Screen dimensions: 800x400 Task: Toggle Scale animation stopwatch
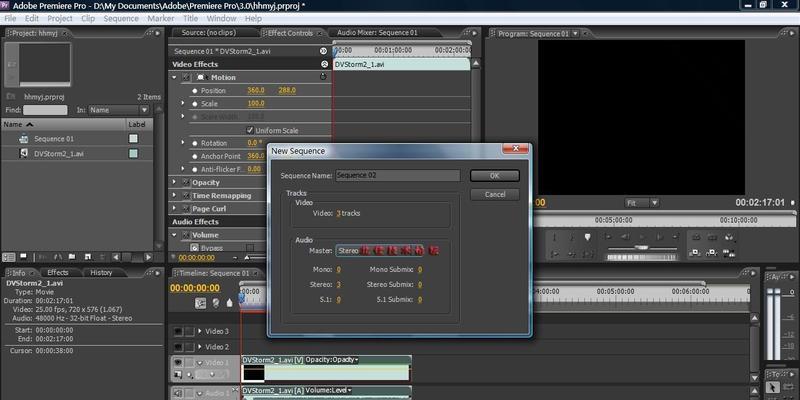tap(194, 104)
